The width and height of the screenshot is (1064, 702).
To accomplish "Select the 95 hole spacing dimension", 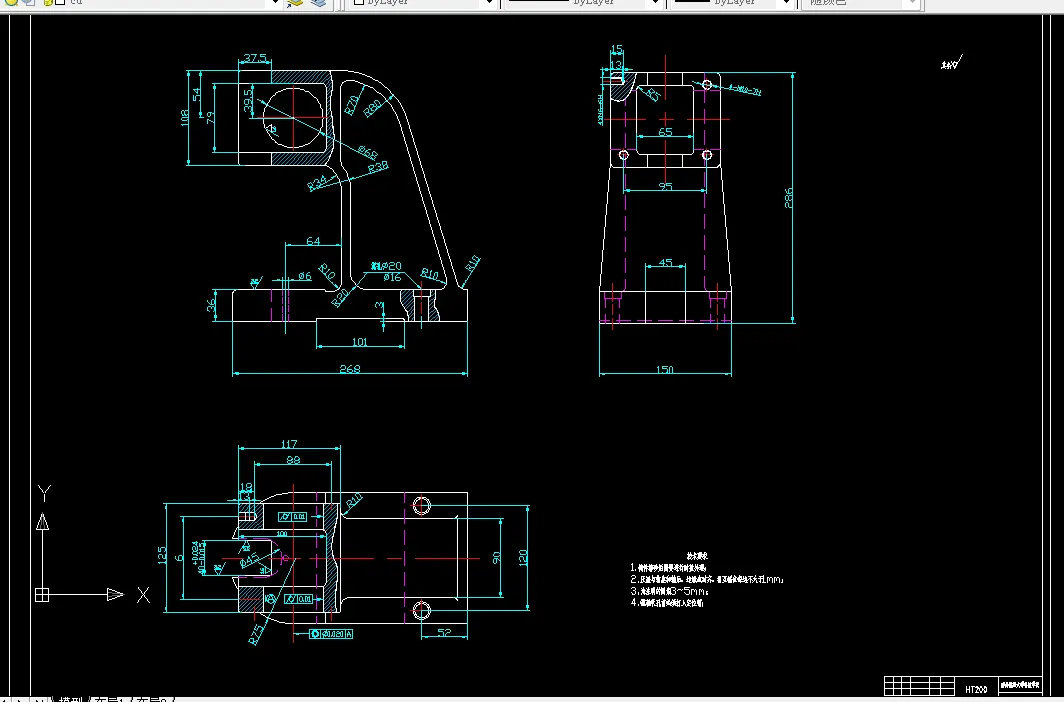I will (x=666, y=187).
